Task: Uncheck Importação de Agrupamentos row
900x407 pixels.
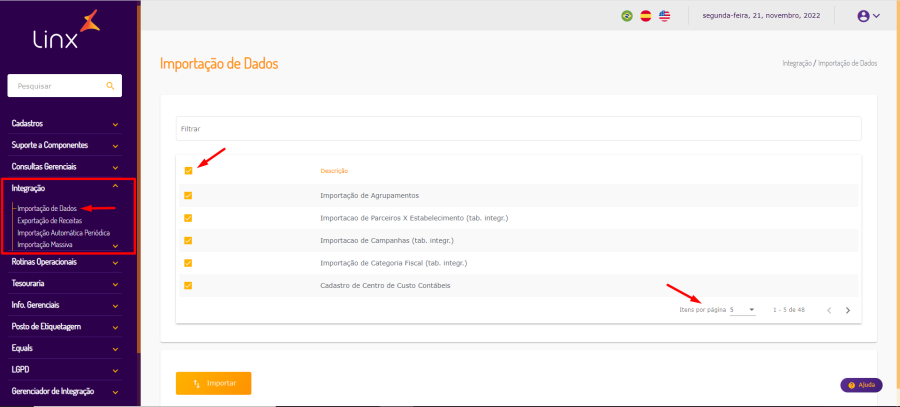Action: point(188,196)
